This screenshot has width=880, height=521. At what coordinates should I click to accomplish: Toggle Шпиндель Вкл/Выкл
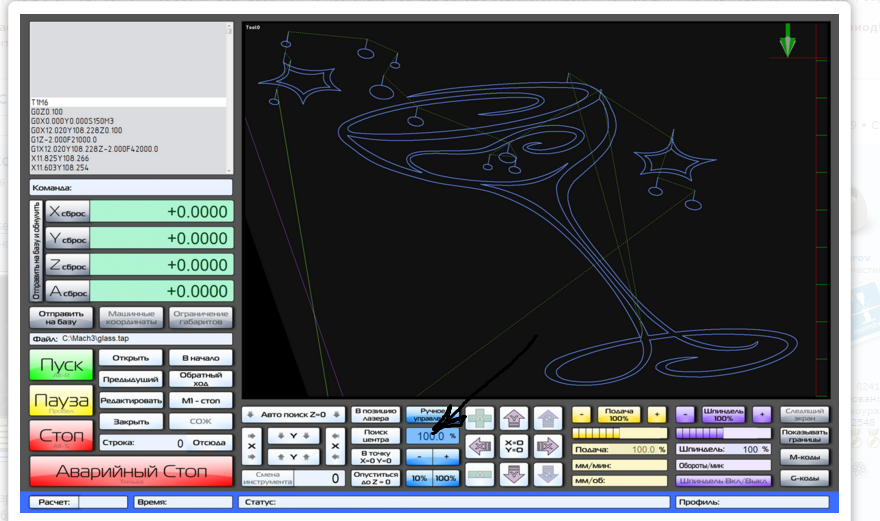pyautogui.click(x=723, y=481)
